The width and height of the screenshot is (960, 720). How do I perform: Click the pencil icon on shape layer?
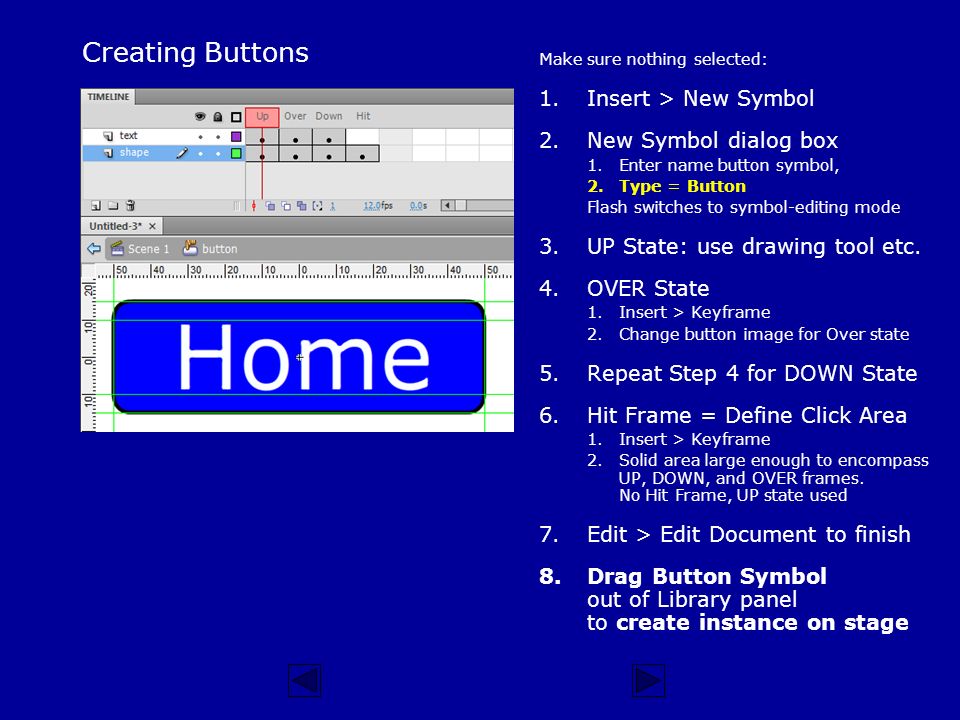(182, 153)
